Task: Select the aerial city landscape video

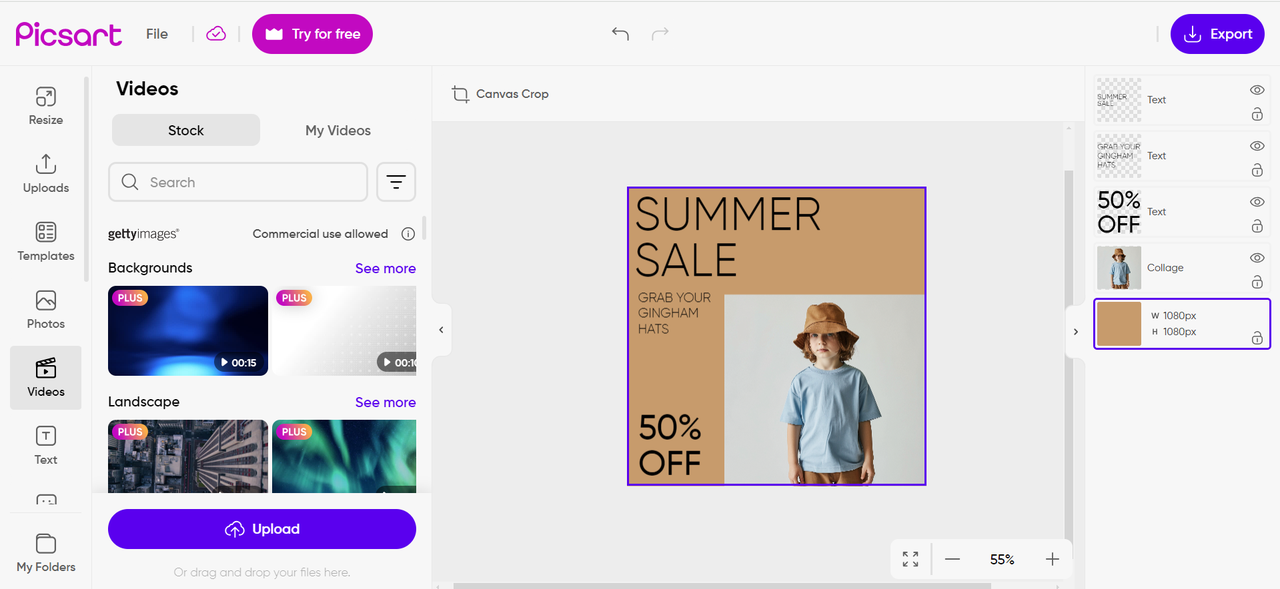Action: (x=188, y=456)
